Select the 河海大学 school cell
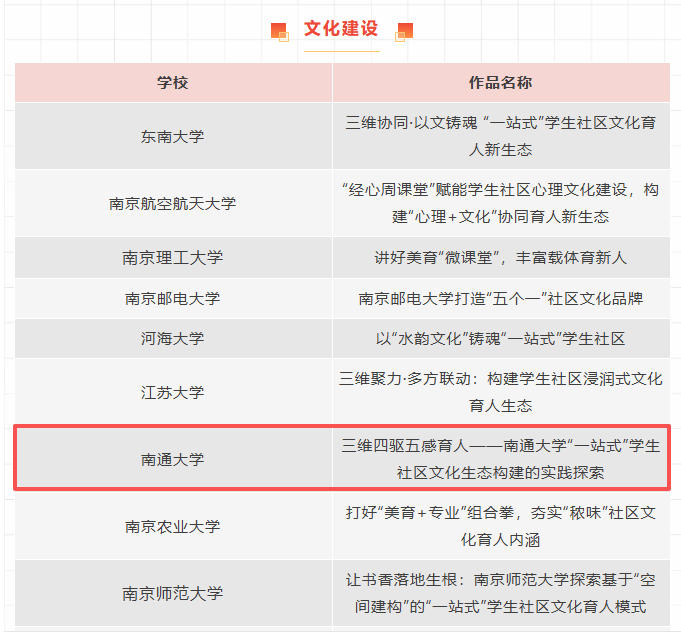The height and width of the screenshot is (633, 681). 173,338
